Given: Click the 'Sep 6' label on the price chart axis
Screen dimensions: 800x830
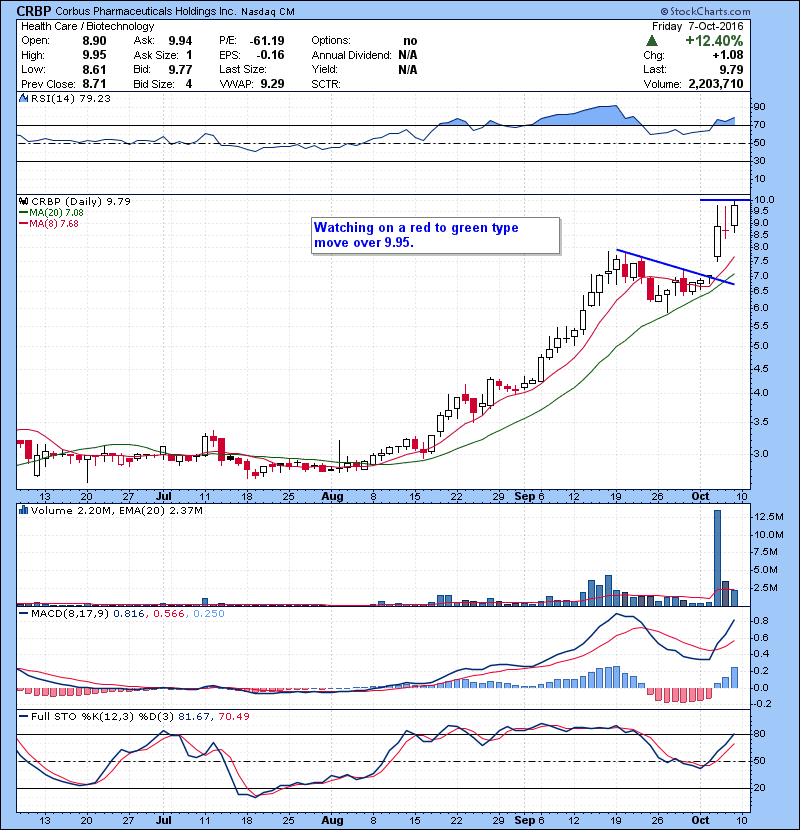Looking at the screenshot, I should 529,497.
